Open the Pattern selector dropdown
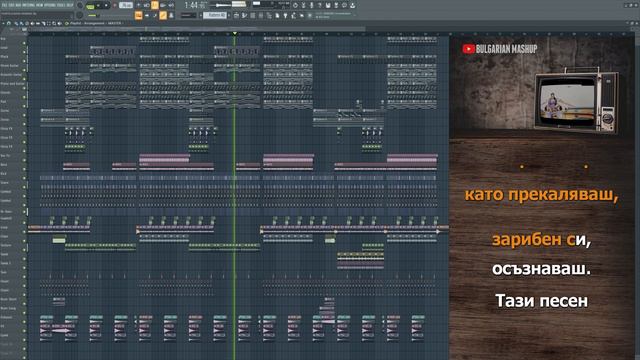The height and width of the screenshot is (360, 640). click(215, 15)
